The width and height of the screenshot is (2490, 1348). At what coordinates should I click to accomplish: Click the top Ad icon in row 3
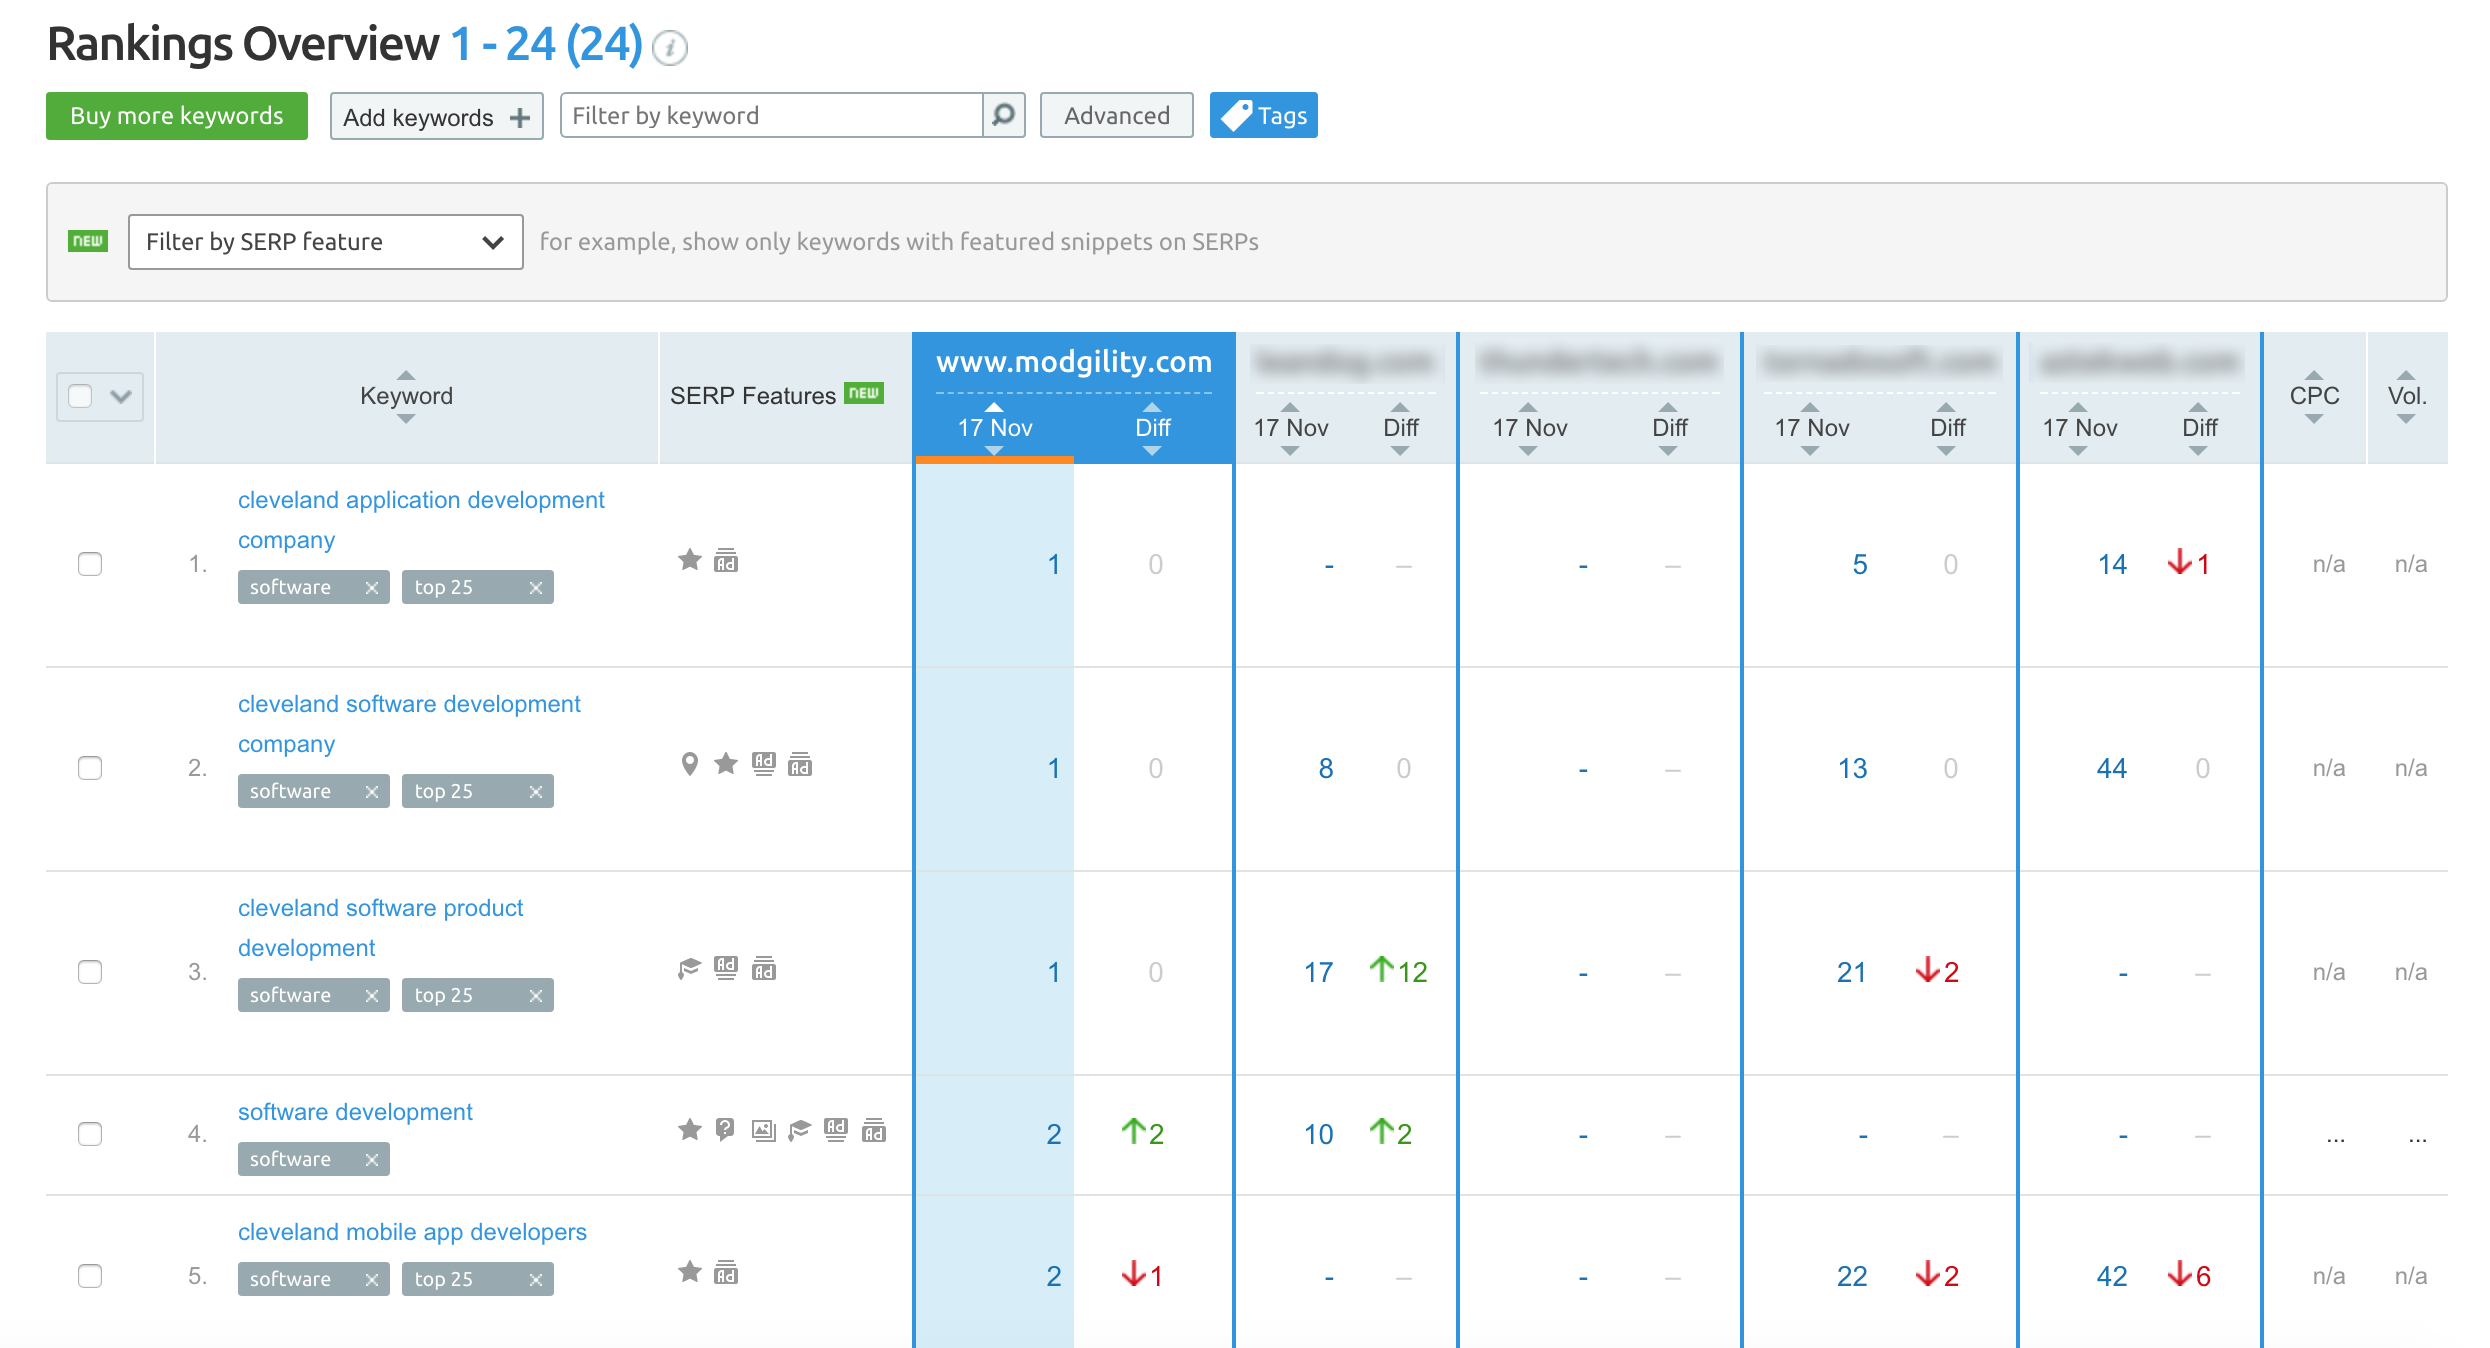[x=726, y=968]
